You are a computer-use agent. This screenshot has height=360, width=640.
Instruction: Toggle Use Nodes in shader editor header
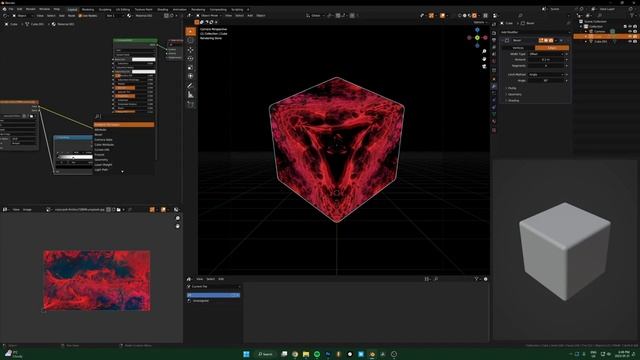pos(88,16)
